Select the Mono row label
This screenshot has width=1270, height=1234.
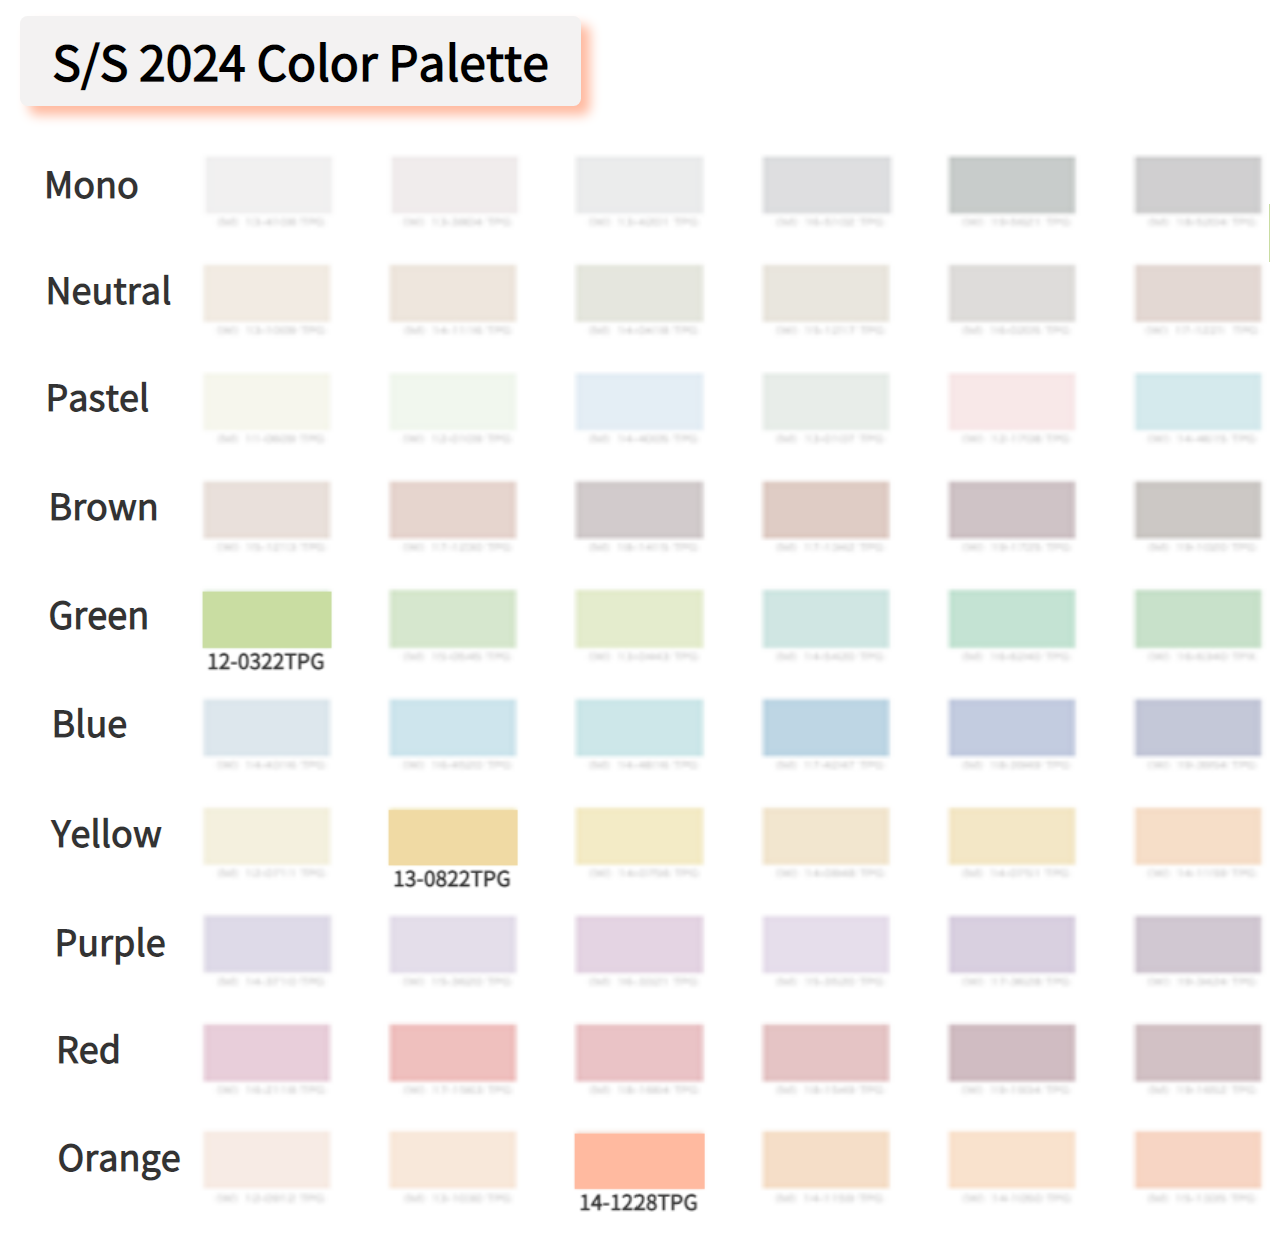coord(92,185)
